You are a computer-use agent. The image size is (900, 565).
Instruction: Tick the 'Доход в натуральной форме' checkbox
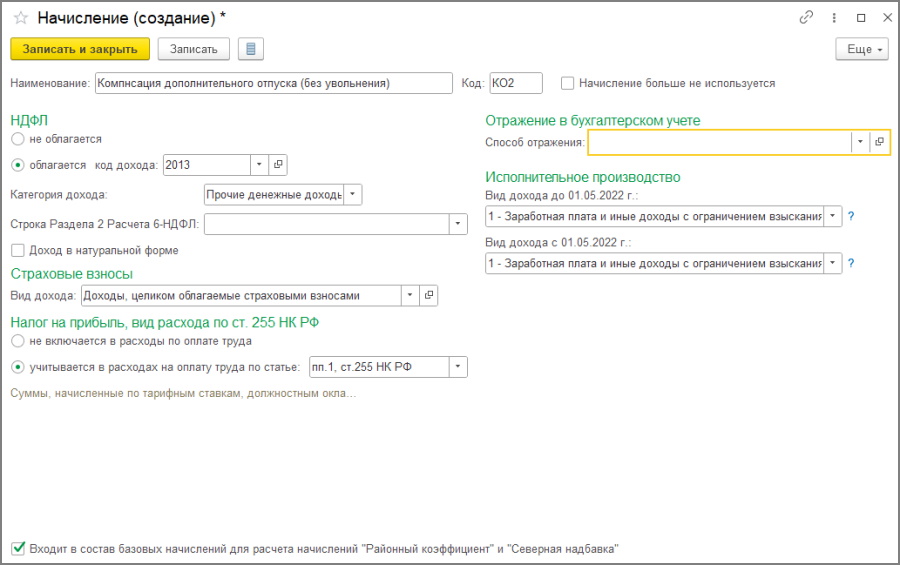click(18, 250)
